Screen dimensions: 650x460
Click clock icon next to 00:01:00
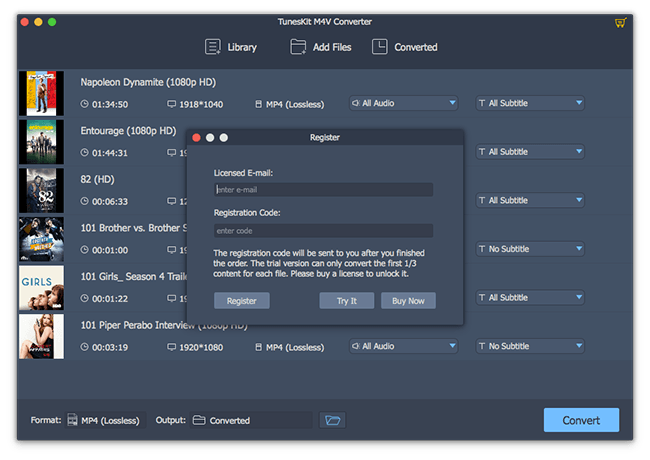[84, 250]
